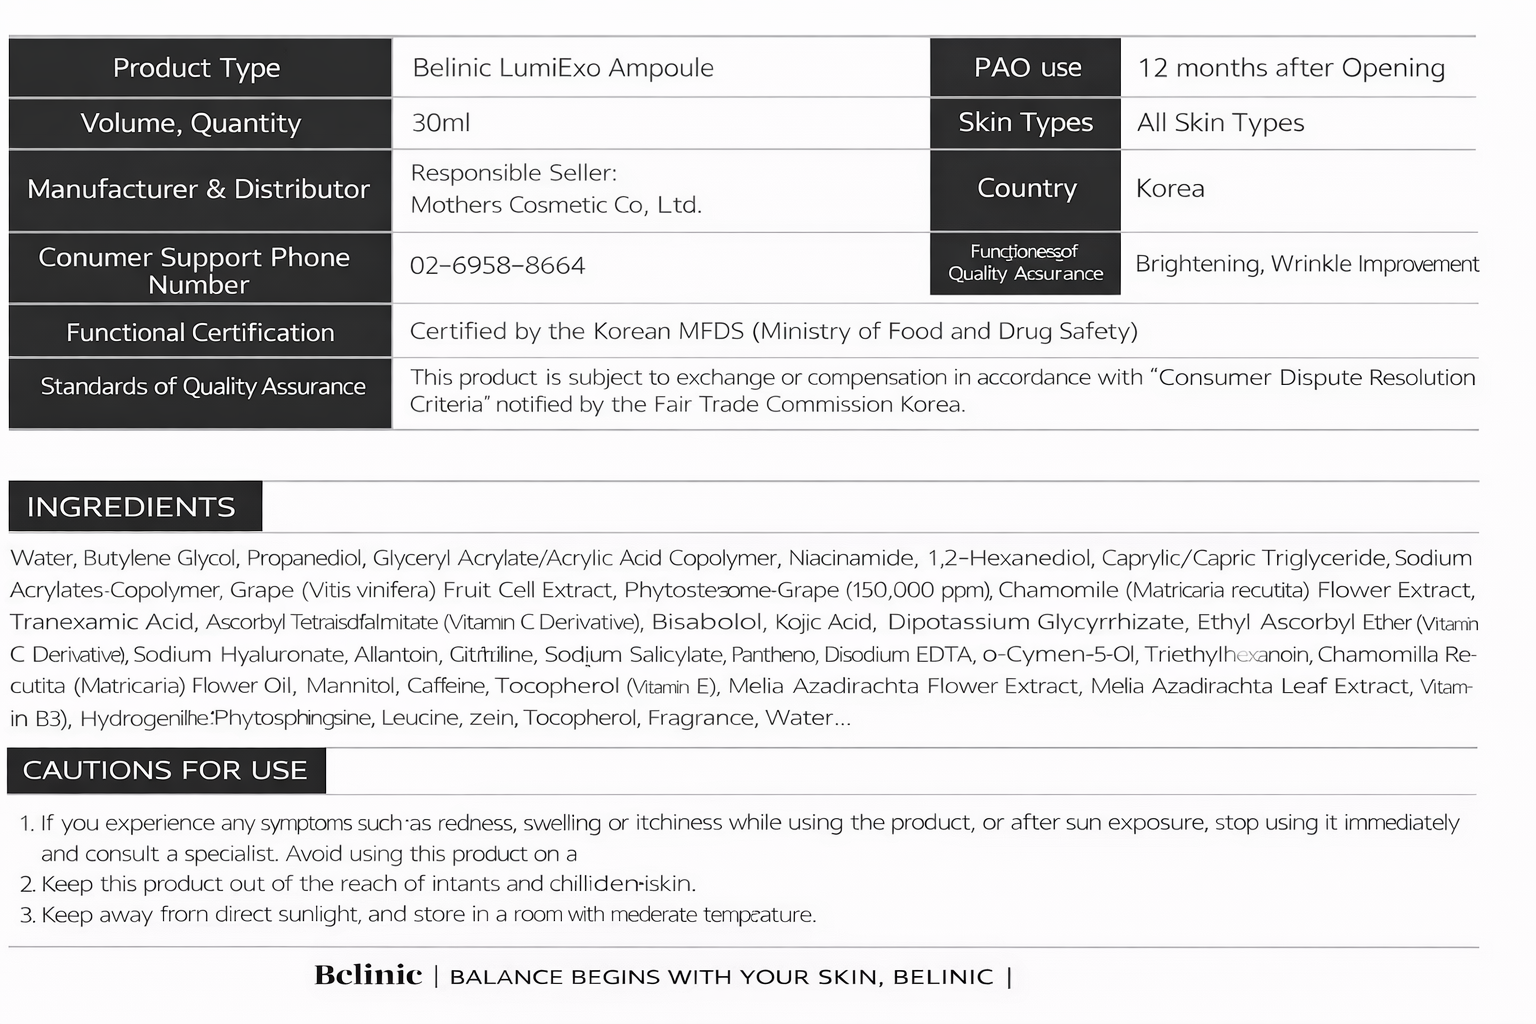Click the 30ml volume value
This screenshot has height=1024, width=1536.
click(x=441, y=123)
